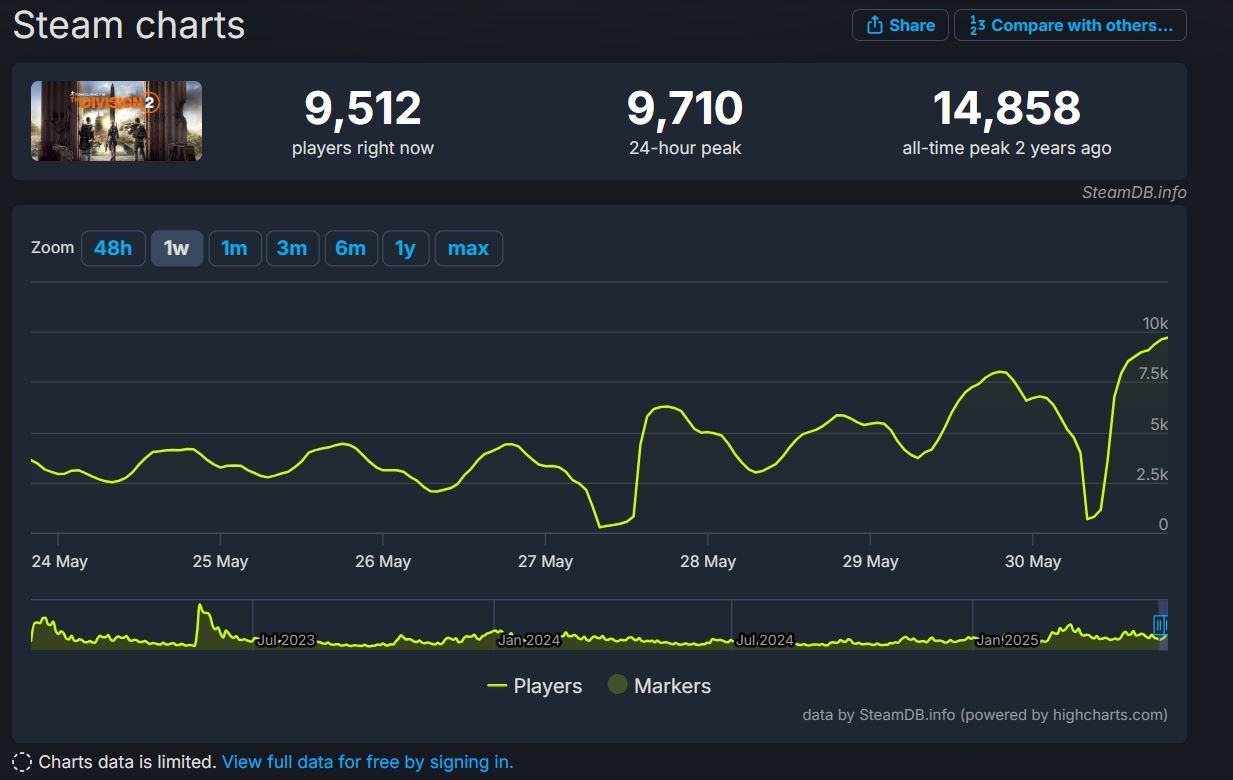This screenshot has height=780, width=1233.
Task: Select the 1w zoom range
Action: tap(177, 248)
